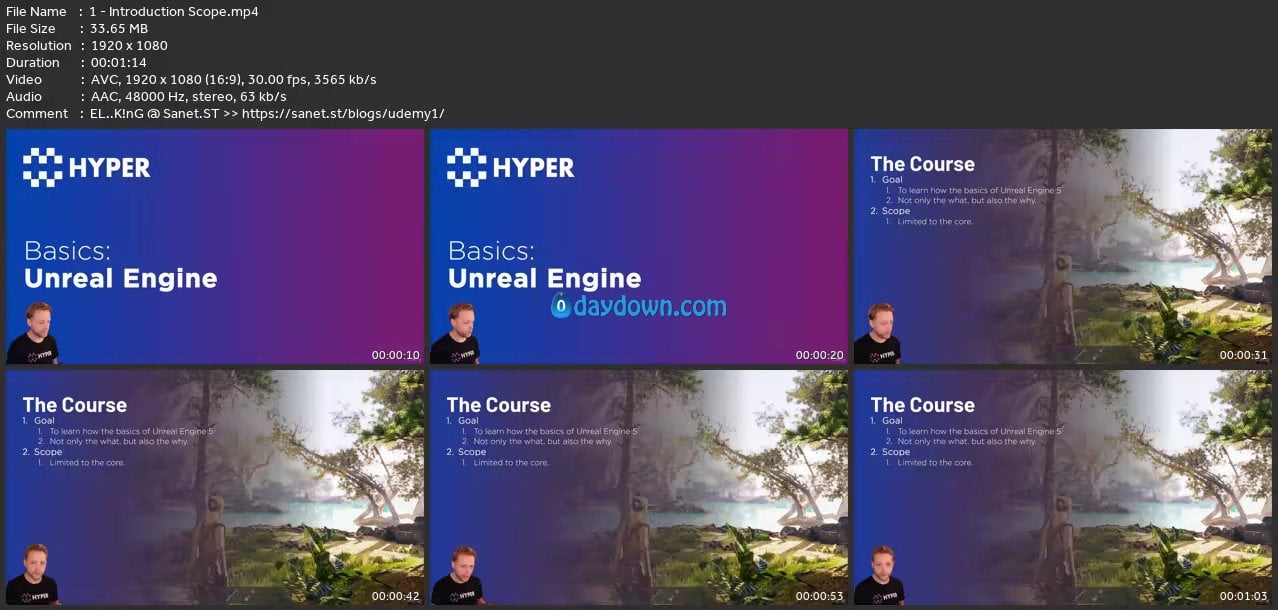Open the frame thumbnail stamped 00:00:20

point(639,247)
